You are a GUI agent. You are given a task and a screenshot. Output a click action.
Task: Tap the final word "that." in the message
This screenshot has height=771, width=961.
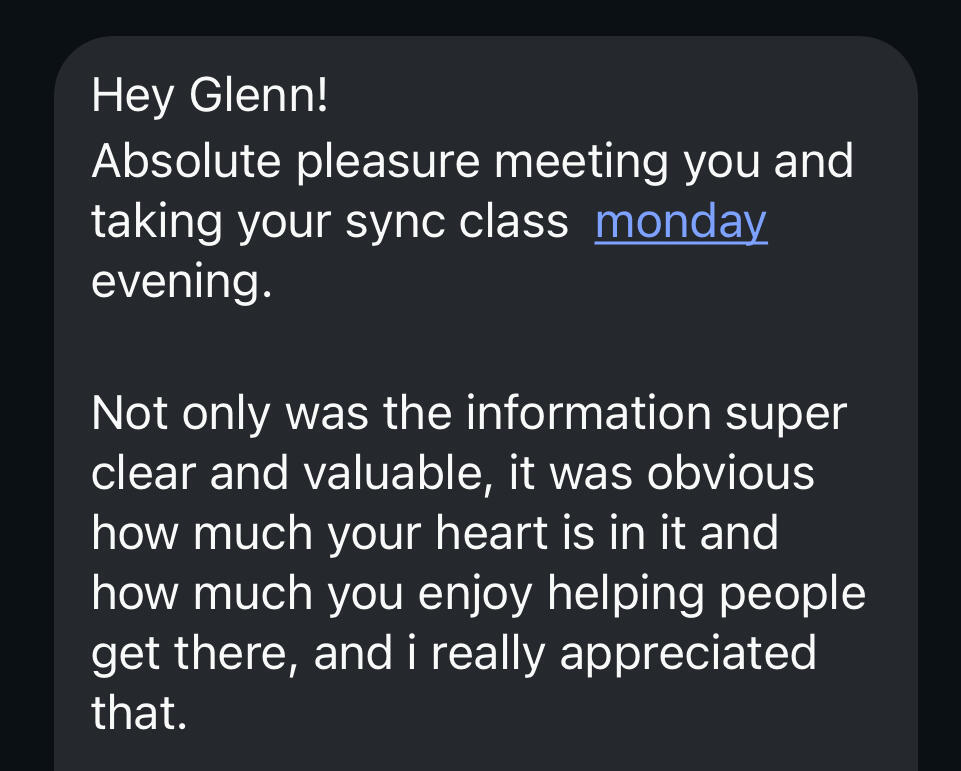tap(139, 714)
